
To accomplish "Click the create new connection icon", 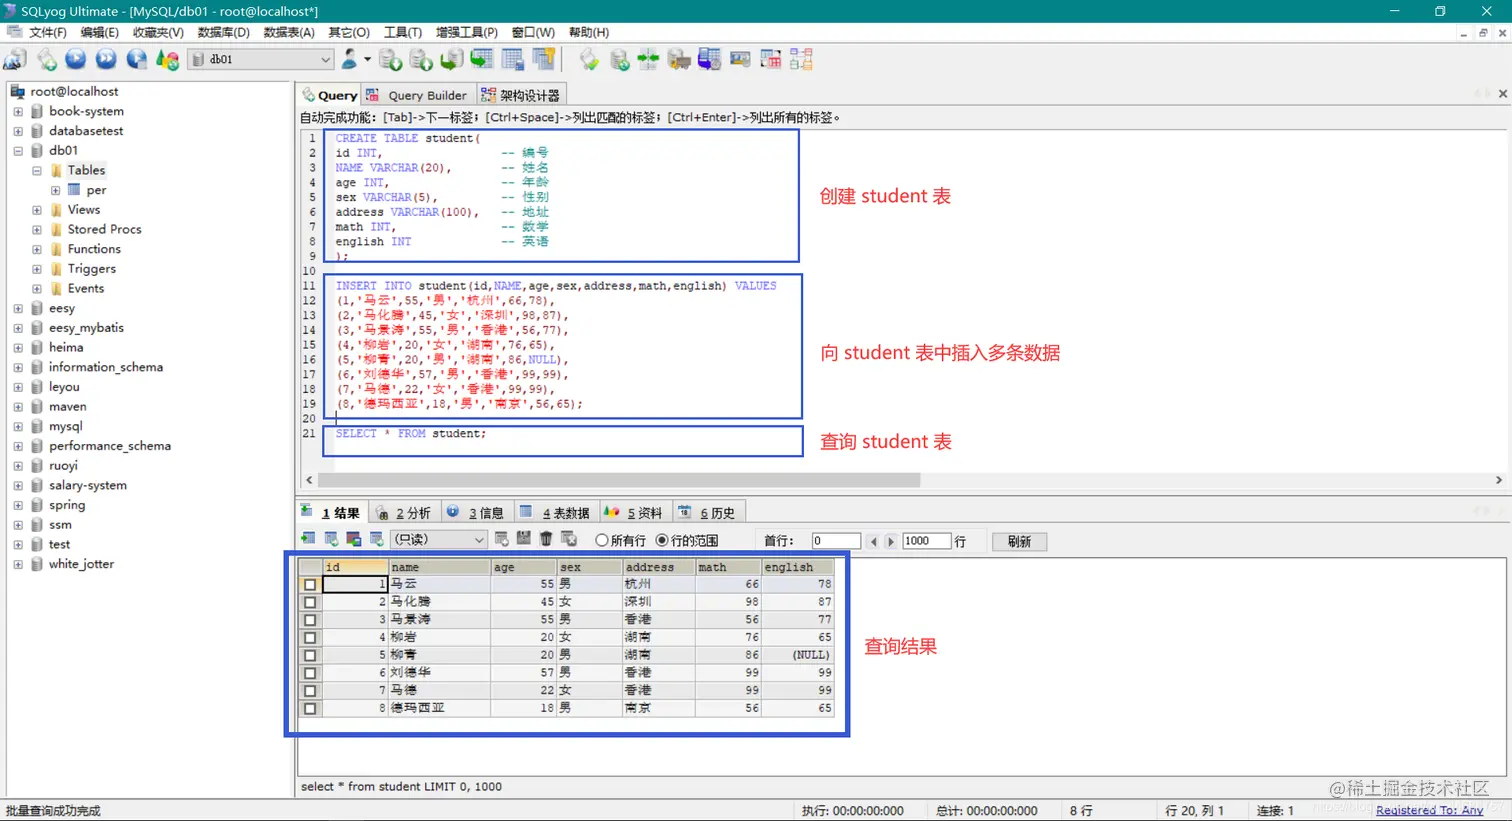I will coord(15,60).
